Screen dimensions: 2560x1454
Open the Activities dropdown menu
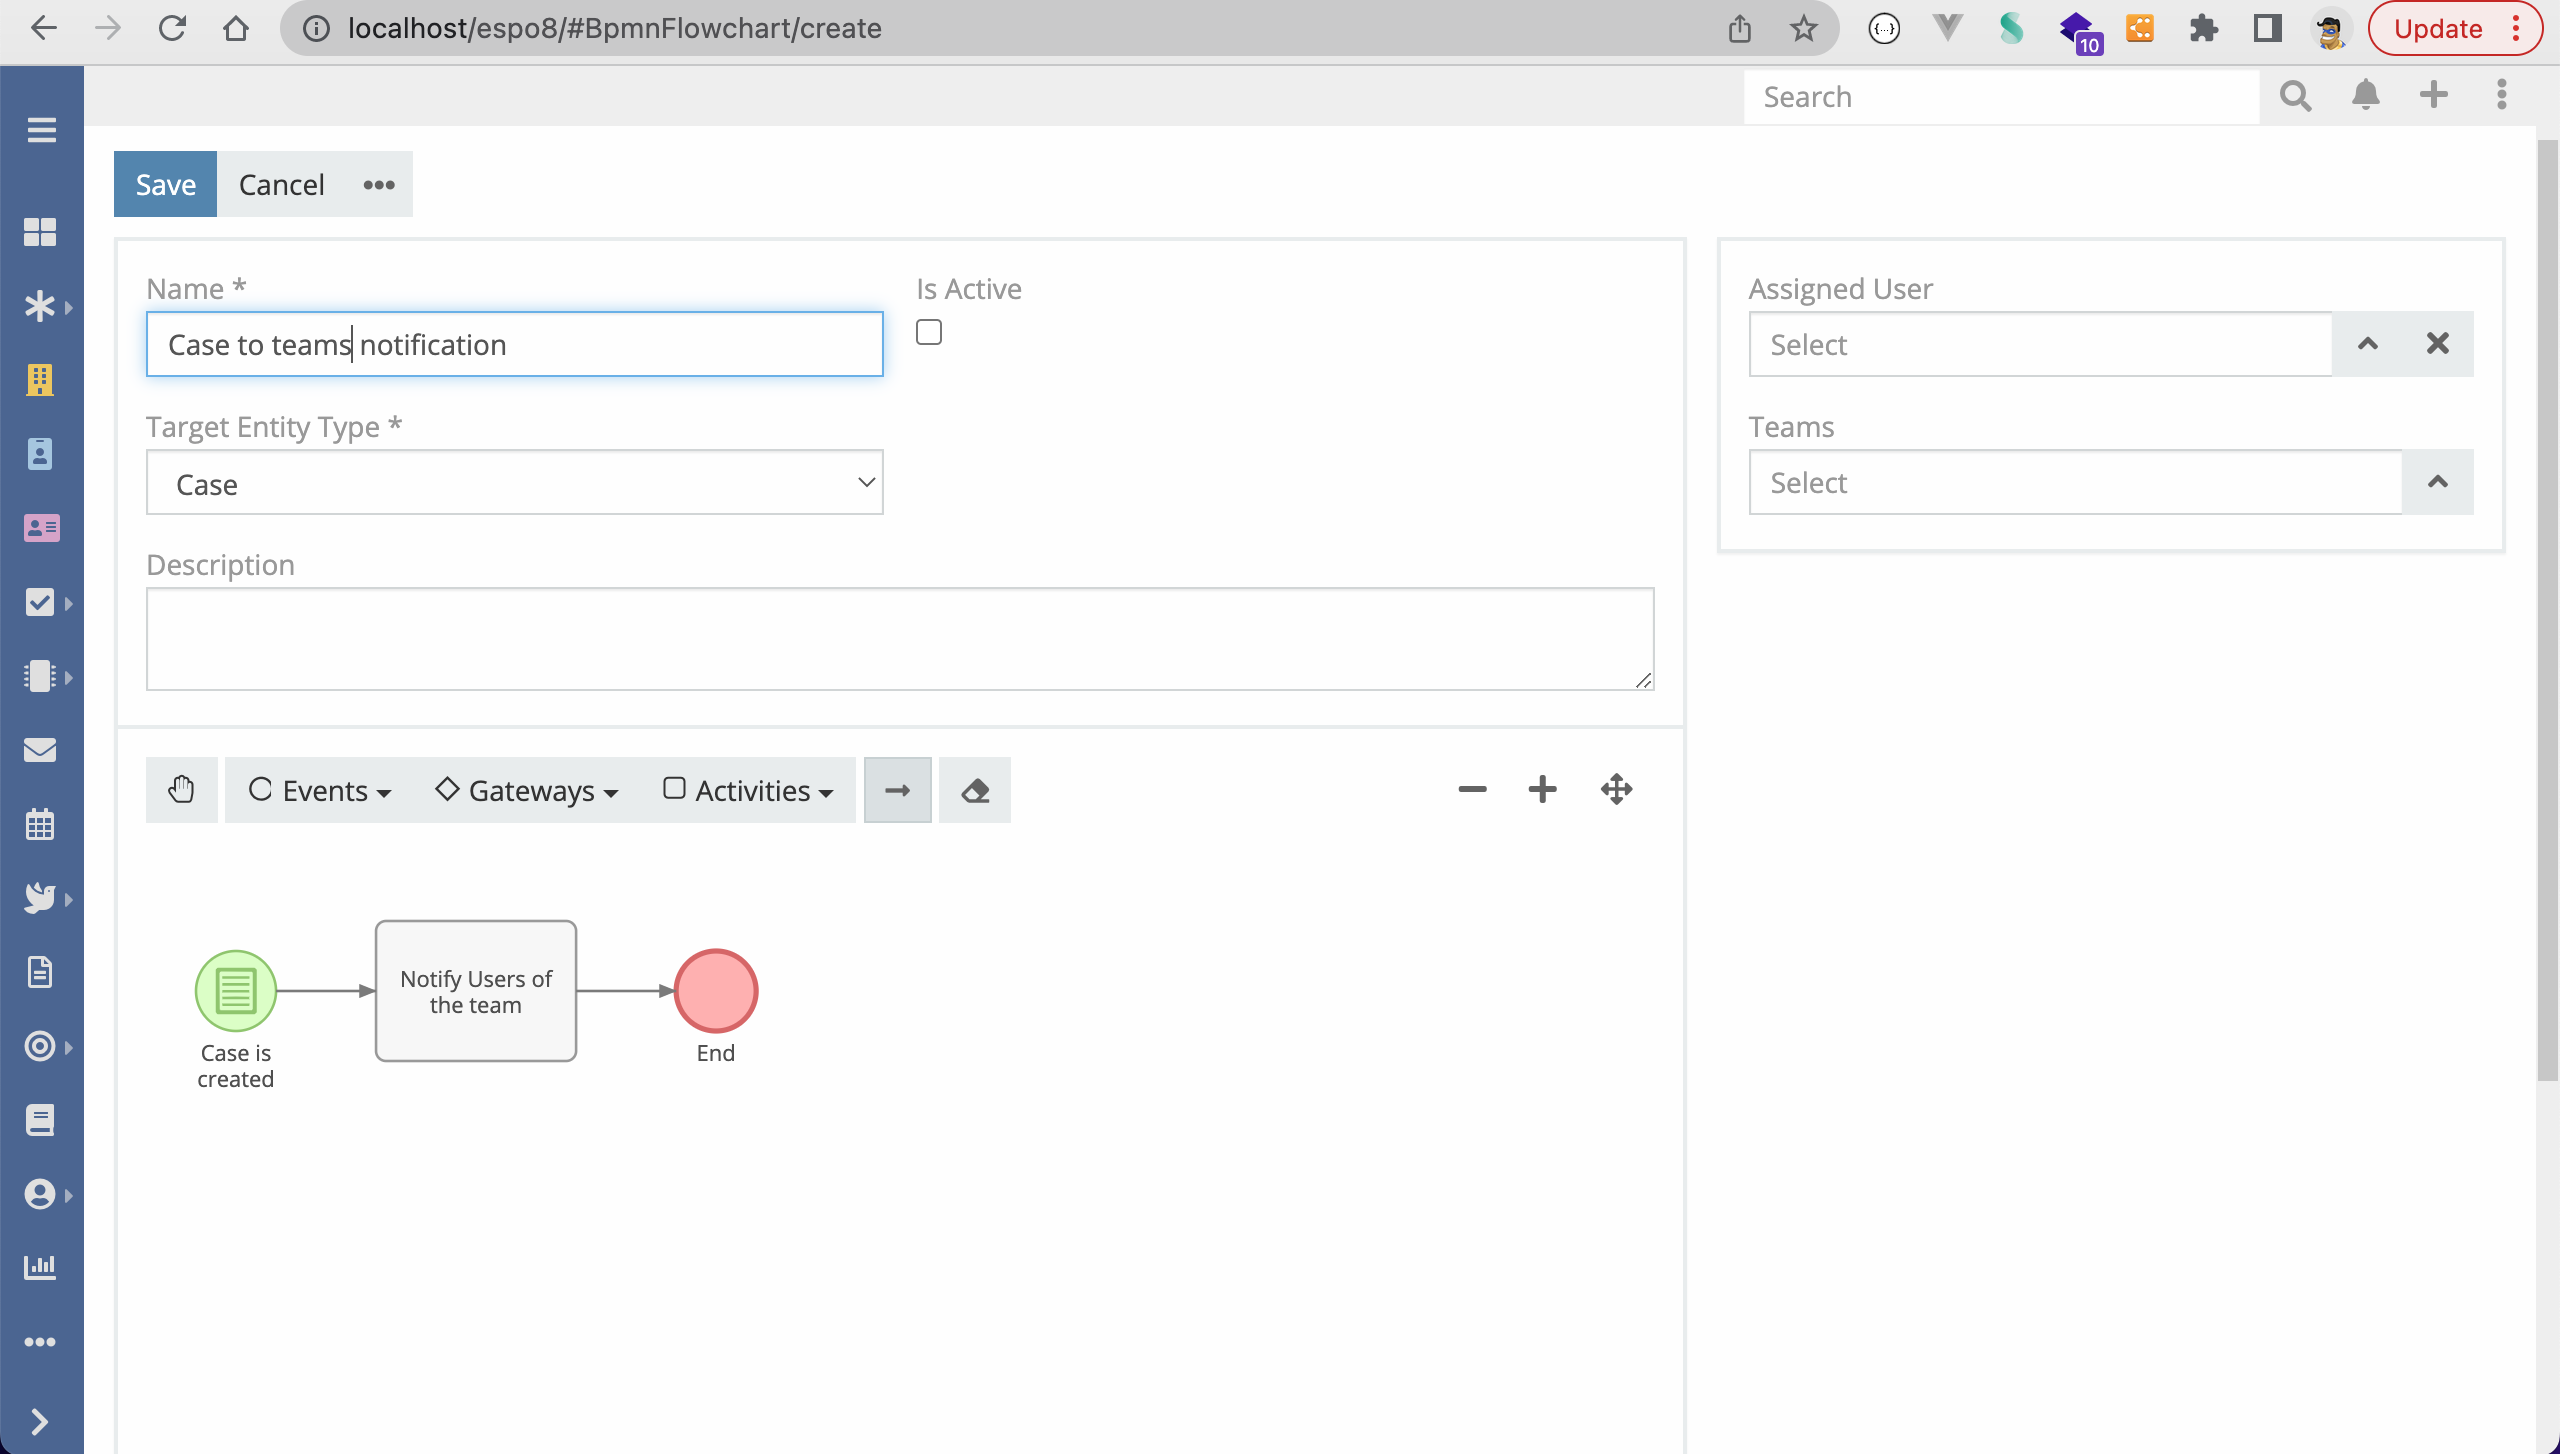tap(748, 790)
